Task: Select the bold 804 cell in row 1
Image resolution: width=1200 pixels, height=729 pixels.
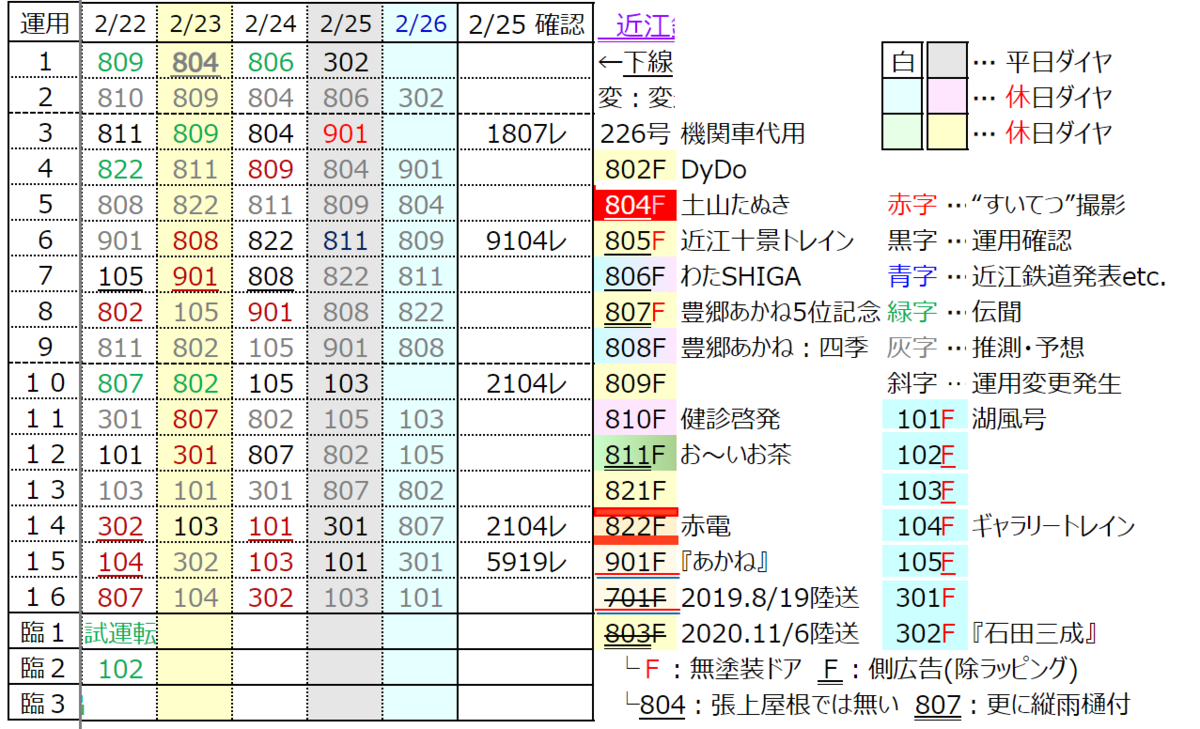Action: point(194,62)
